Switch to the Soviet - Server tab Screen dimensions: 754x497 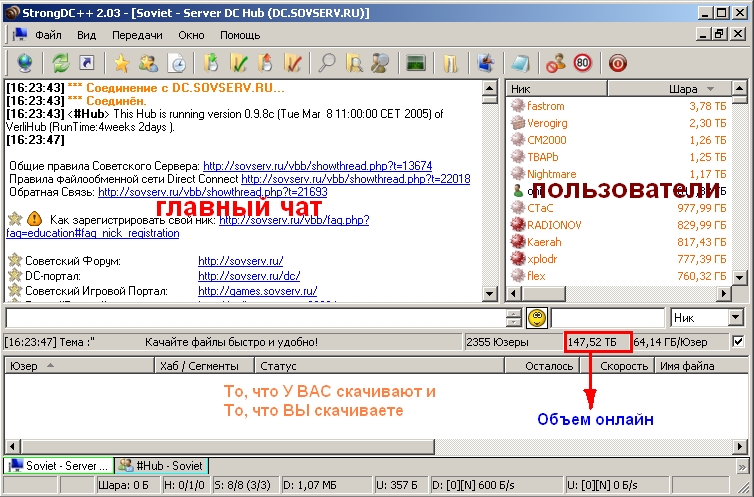(59, 465)
